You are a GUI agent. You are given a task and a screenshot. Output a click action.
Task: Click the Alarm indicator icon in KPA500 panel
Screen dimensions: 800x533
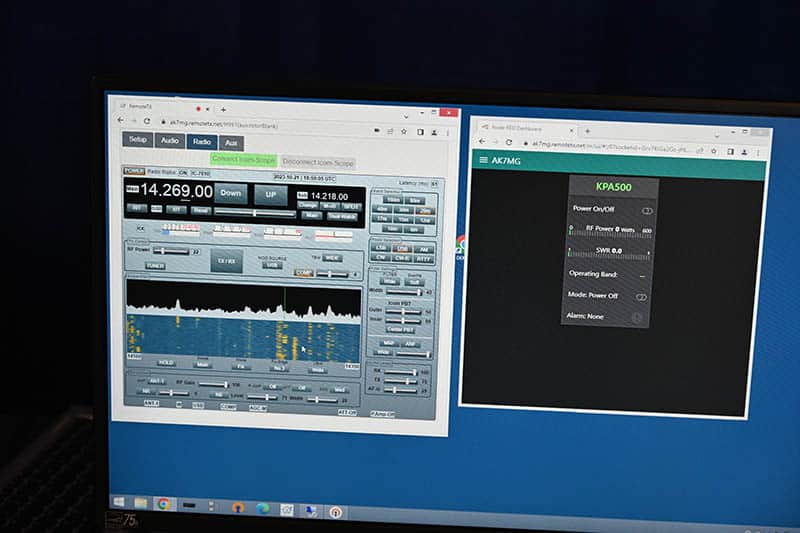pyautogui.click(x=636, y=318)
